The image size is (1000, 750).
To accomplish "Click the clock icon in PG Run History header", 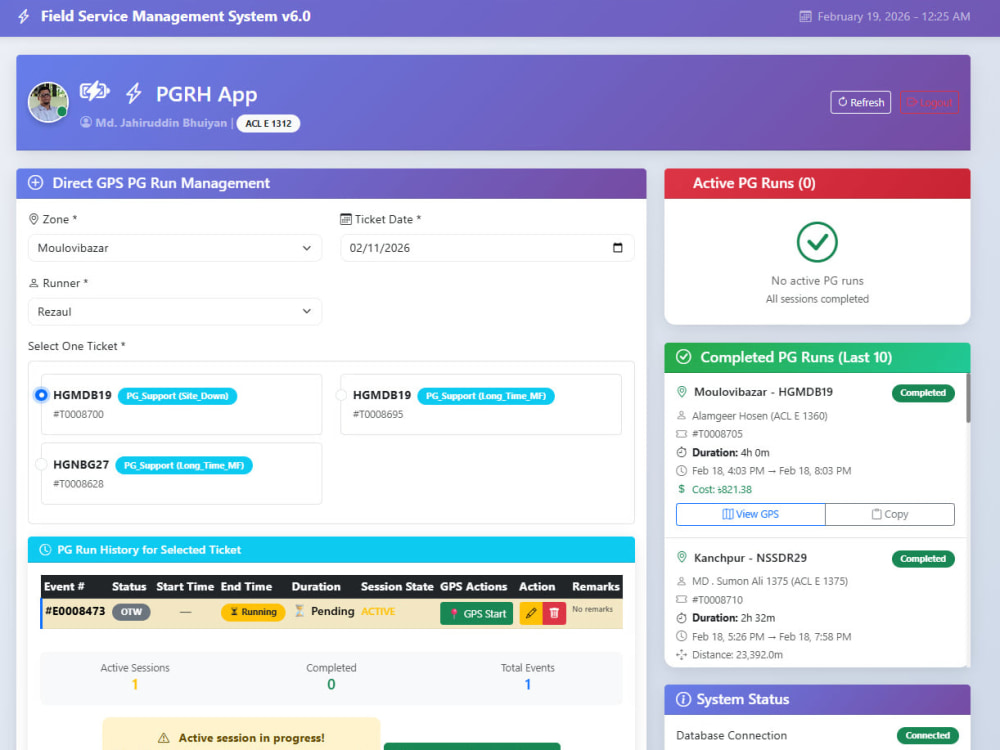I will [x=45, y=550].
